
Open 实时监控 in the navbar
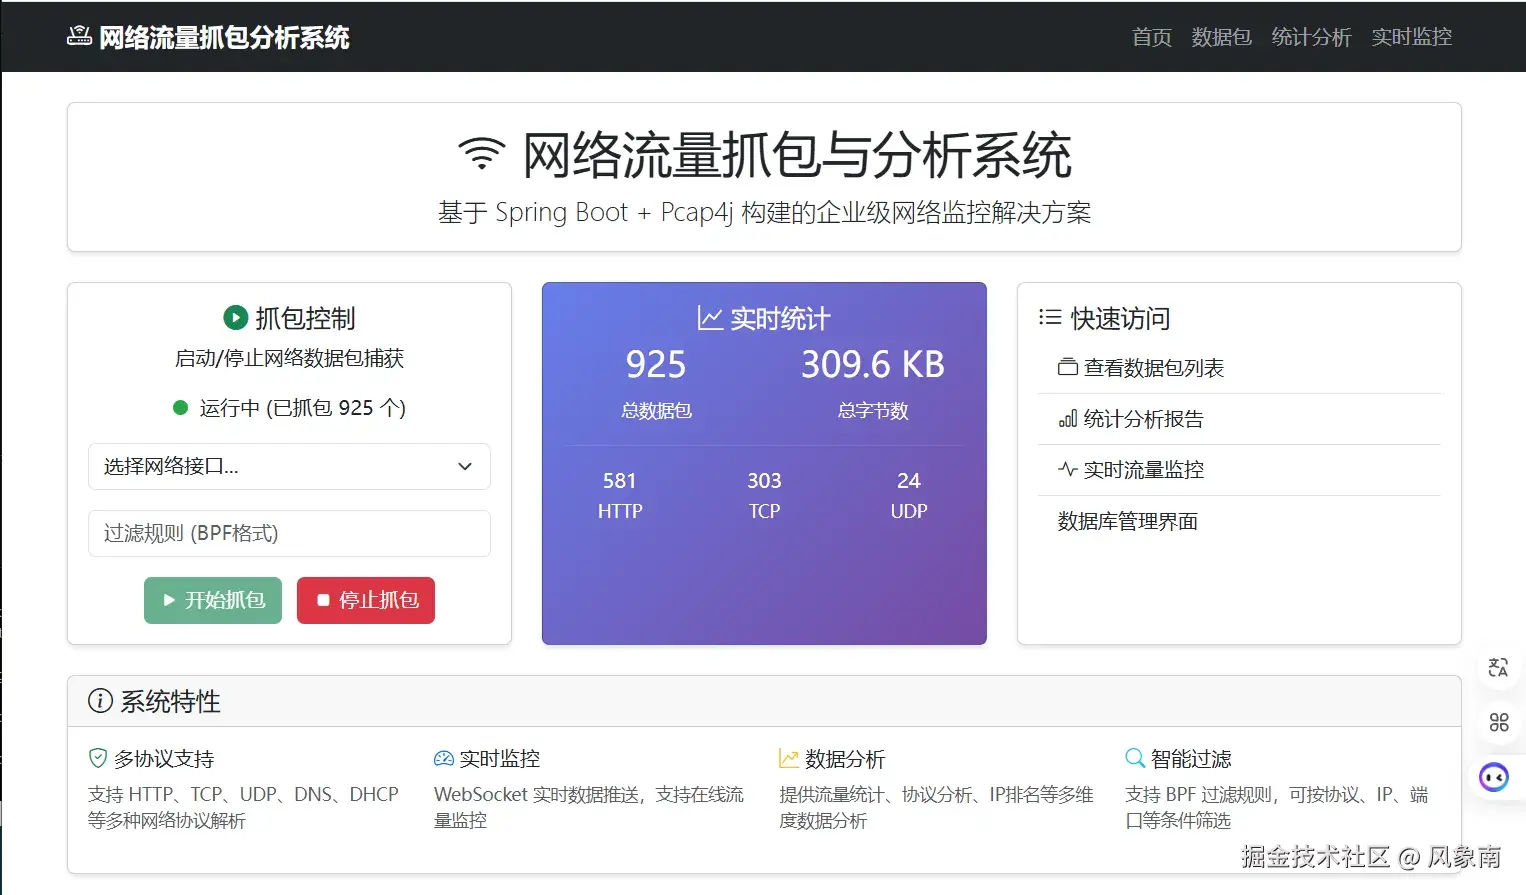point(1411,37)
